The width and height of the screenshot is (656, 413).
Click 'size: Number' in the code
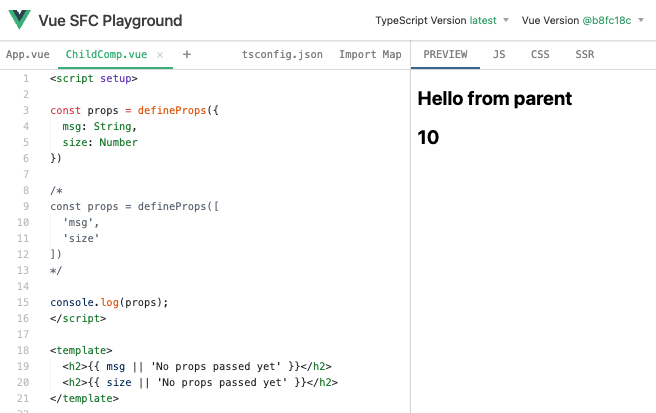[100, 142]
